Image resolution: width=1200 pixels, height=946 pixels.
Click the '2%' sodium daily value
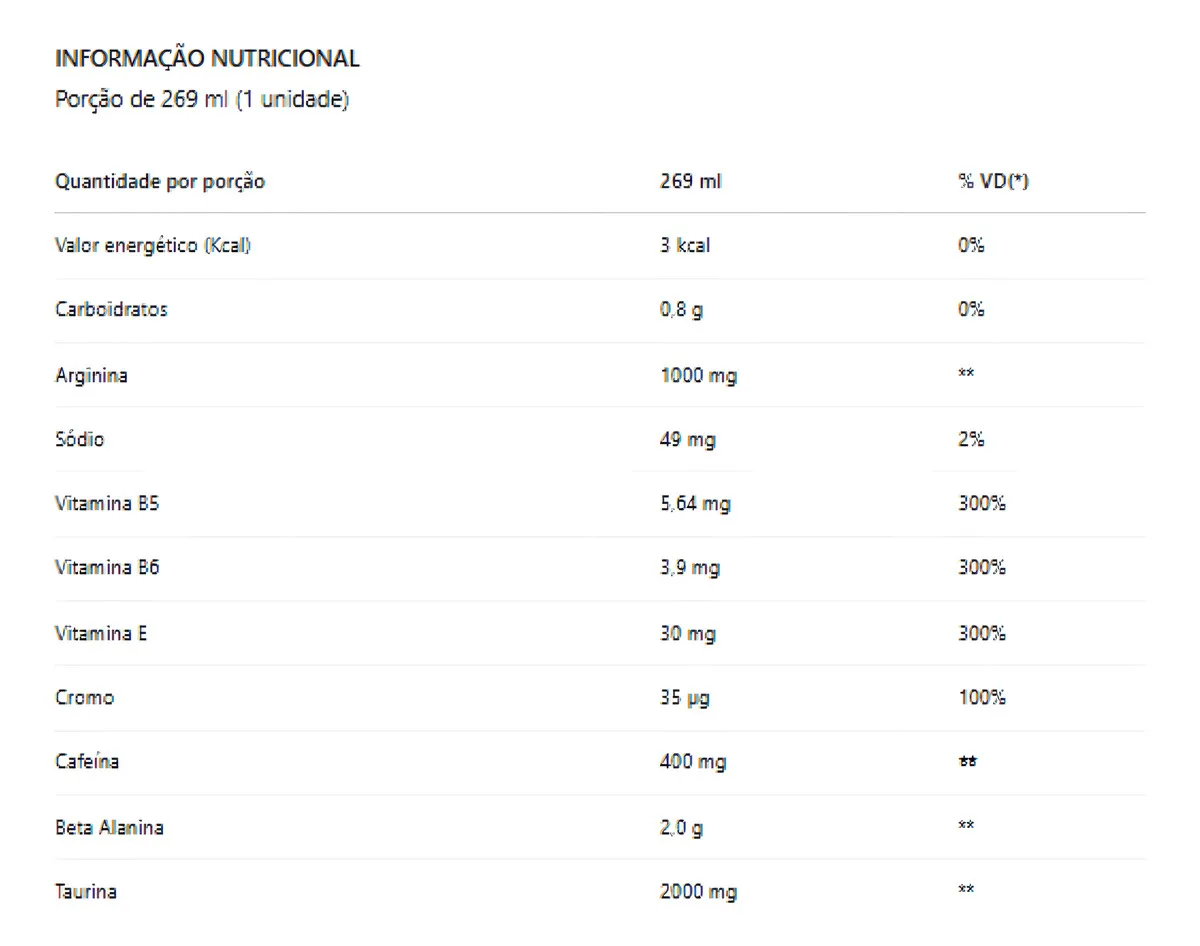[x=971, y=439]
